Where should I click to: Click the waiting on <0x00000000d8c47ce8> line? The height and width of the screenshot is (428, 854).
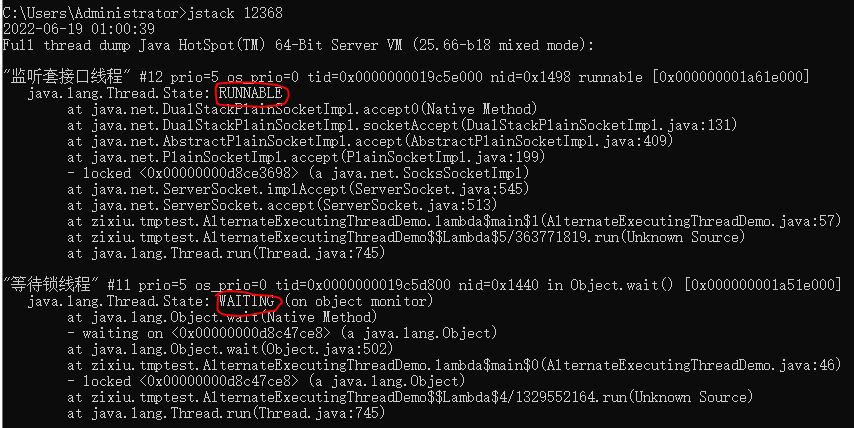click(282, 333)
